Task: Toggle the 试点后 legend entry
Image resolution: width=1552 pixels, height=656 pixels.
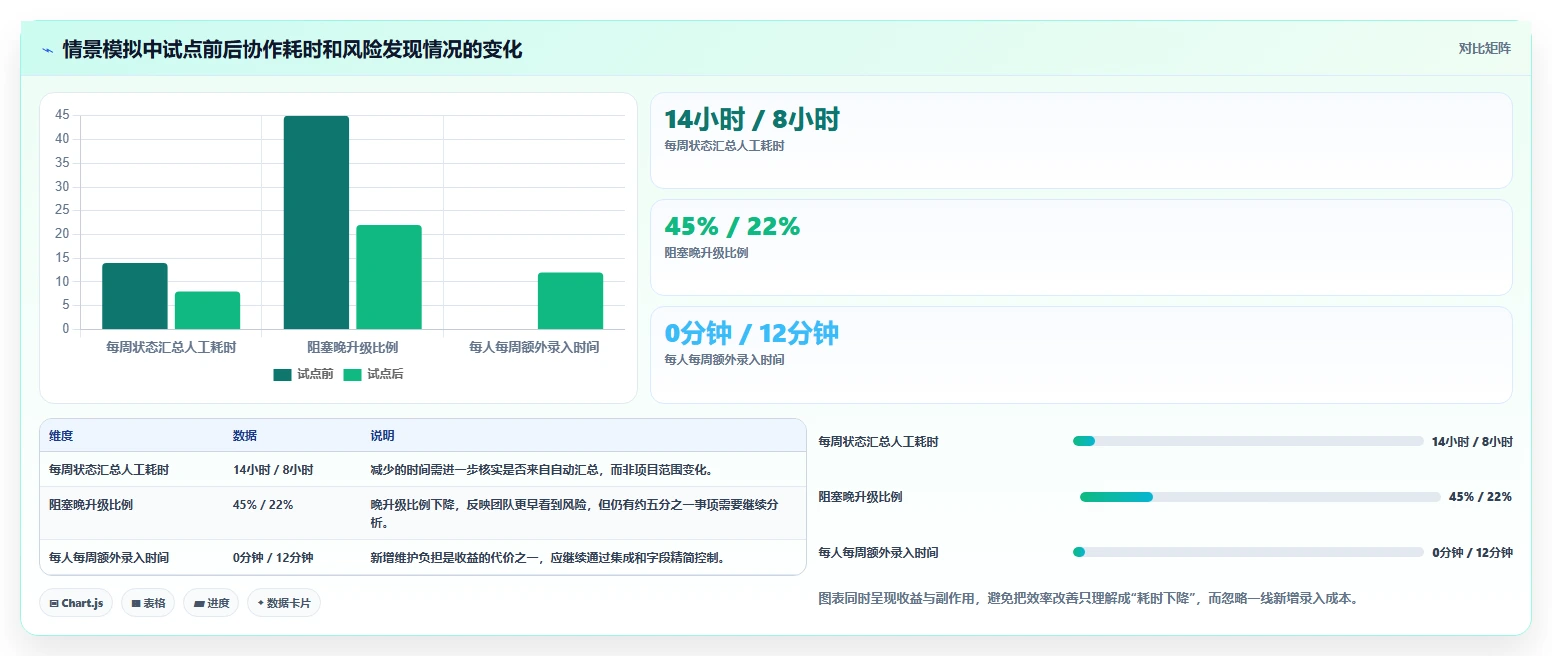Action: pos(373,374)
